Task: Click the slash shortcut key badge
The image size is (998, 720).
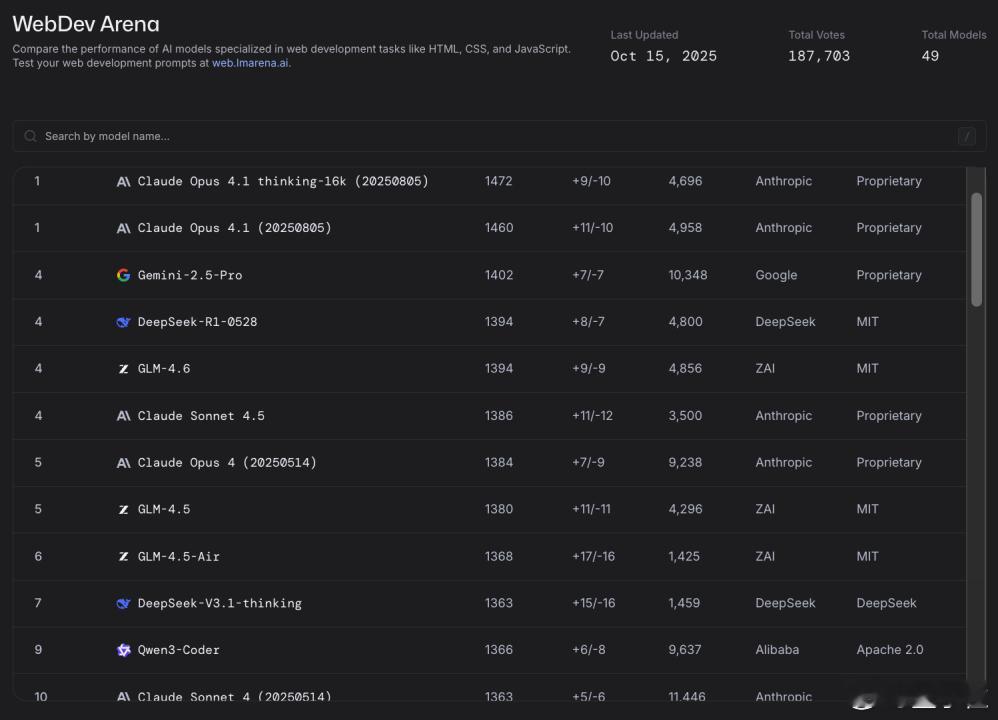Action: click(x=966, y=136)
